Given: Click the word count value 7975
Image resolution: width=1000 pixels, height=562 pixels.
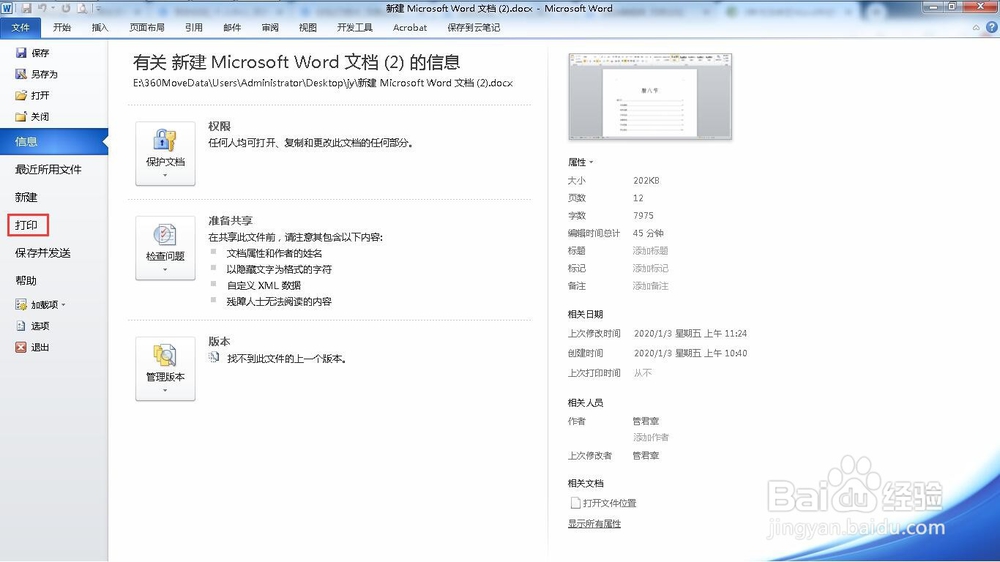Looking at the screenshot, I should [x=643, y=216].
